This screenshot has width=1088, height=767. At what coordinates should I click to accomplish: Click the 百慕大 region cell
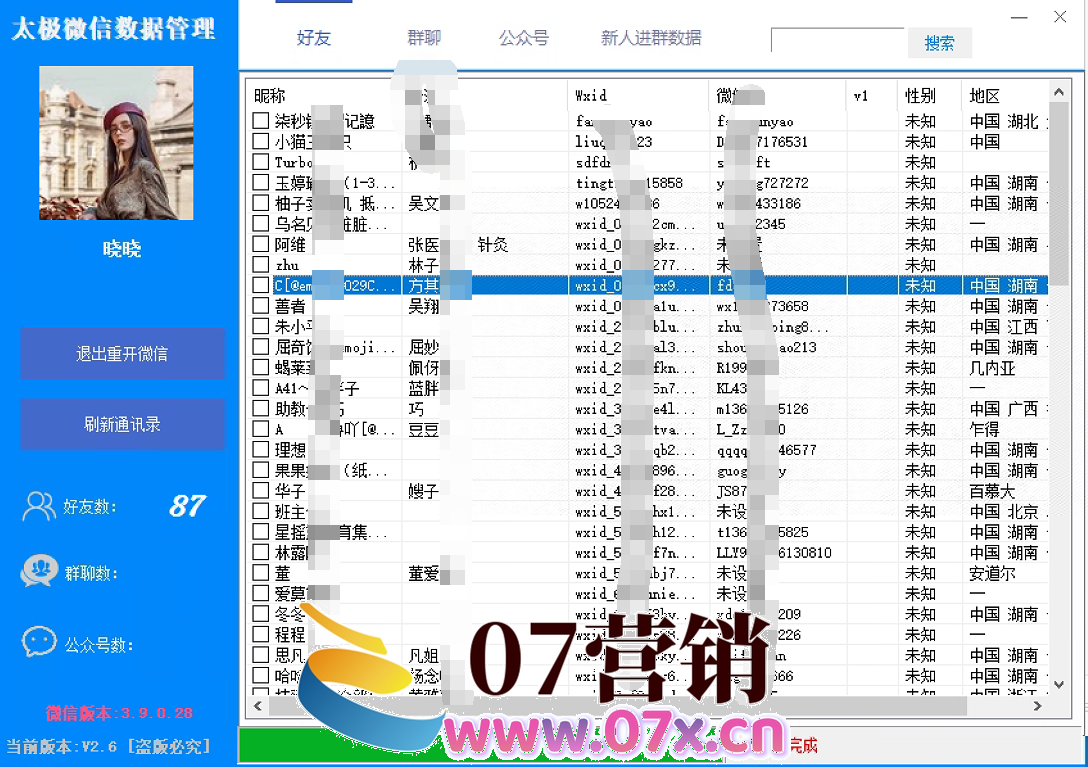pyautogui.click(x=992, y=491)
